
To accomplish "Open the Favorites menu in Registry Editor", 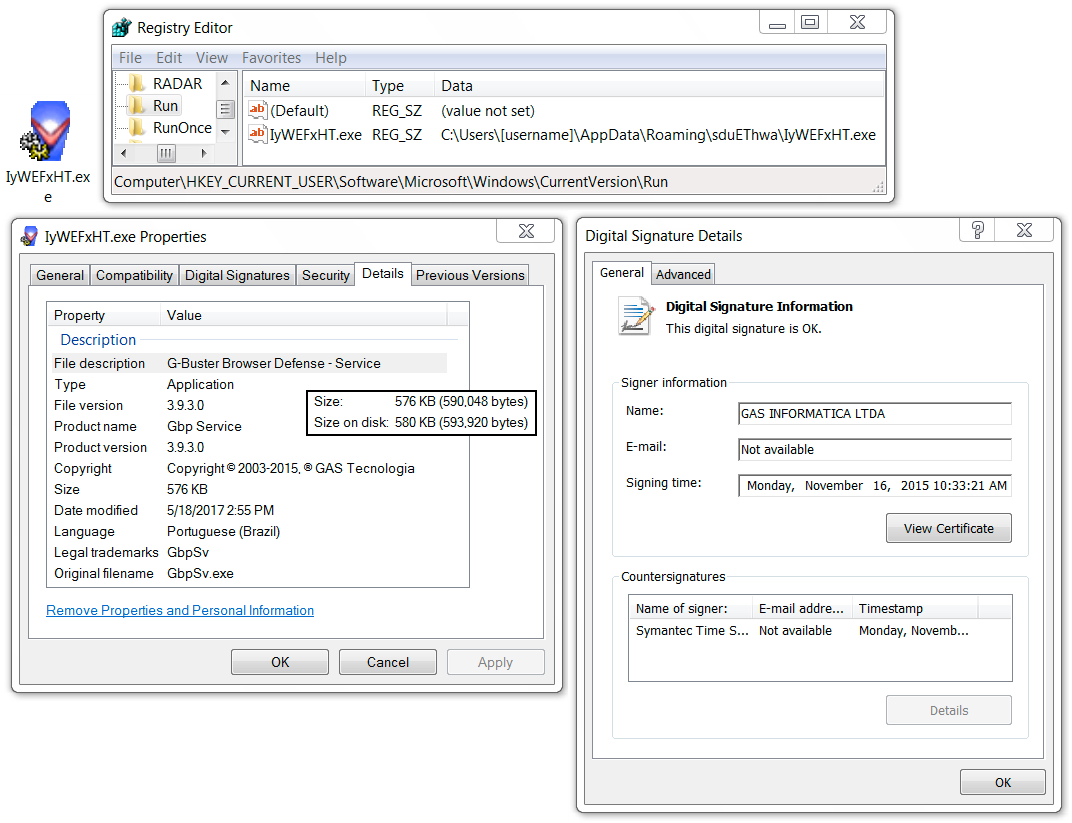I will [x=271, y=58].
